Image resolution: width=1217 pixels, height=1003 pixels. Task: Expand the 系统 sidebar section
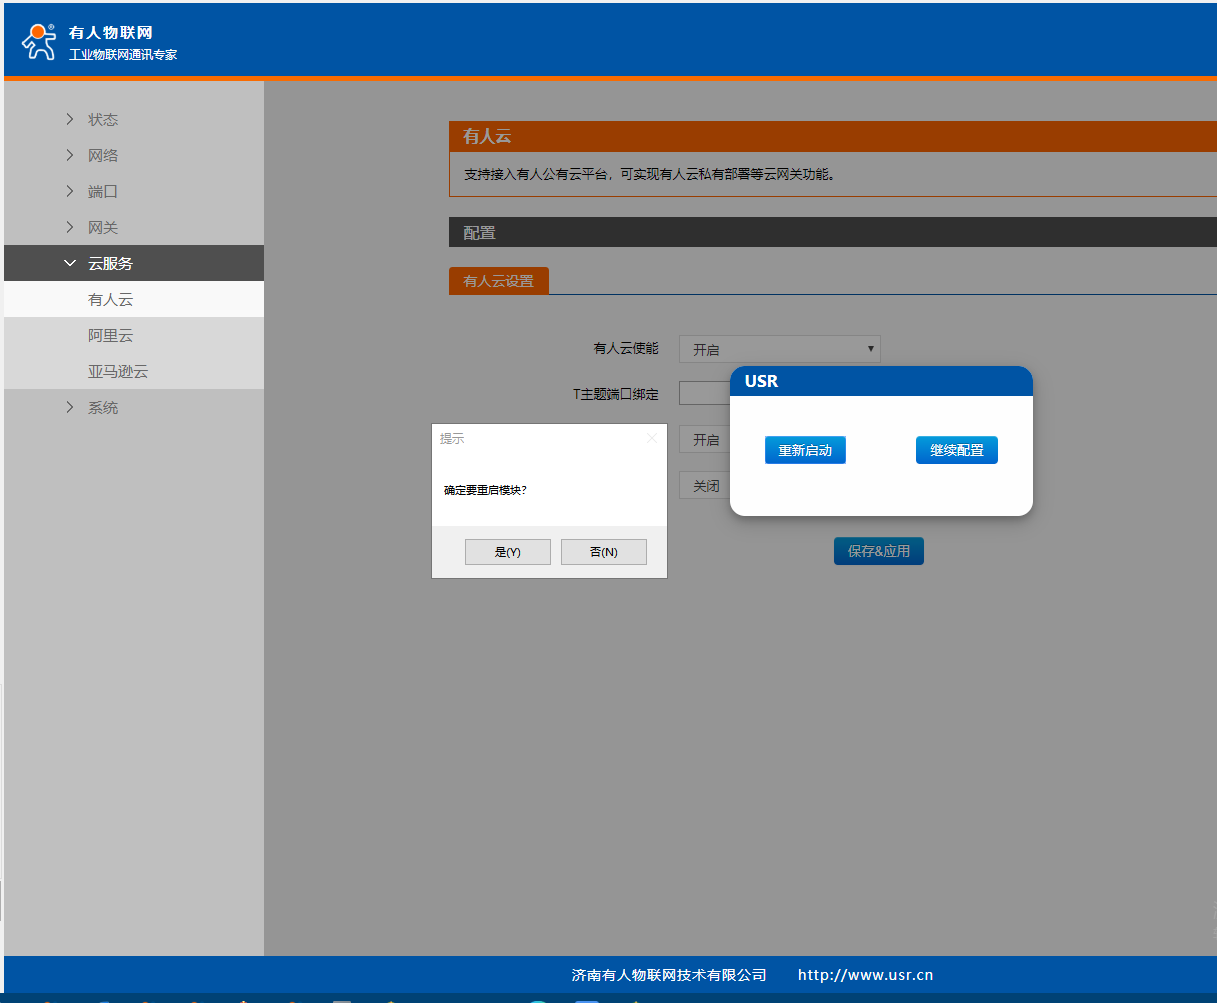(x=102, y=408)
